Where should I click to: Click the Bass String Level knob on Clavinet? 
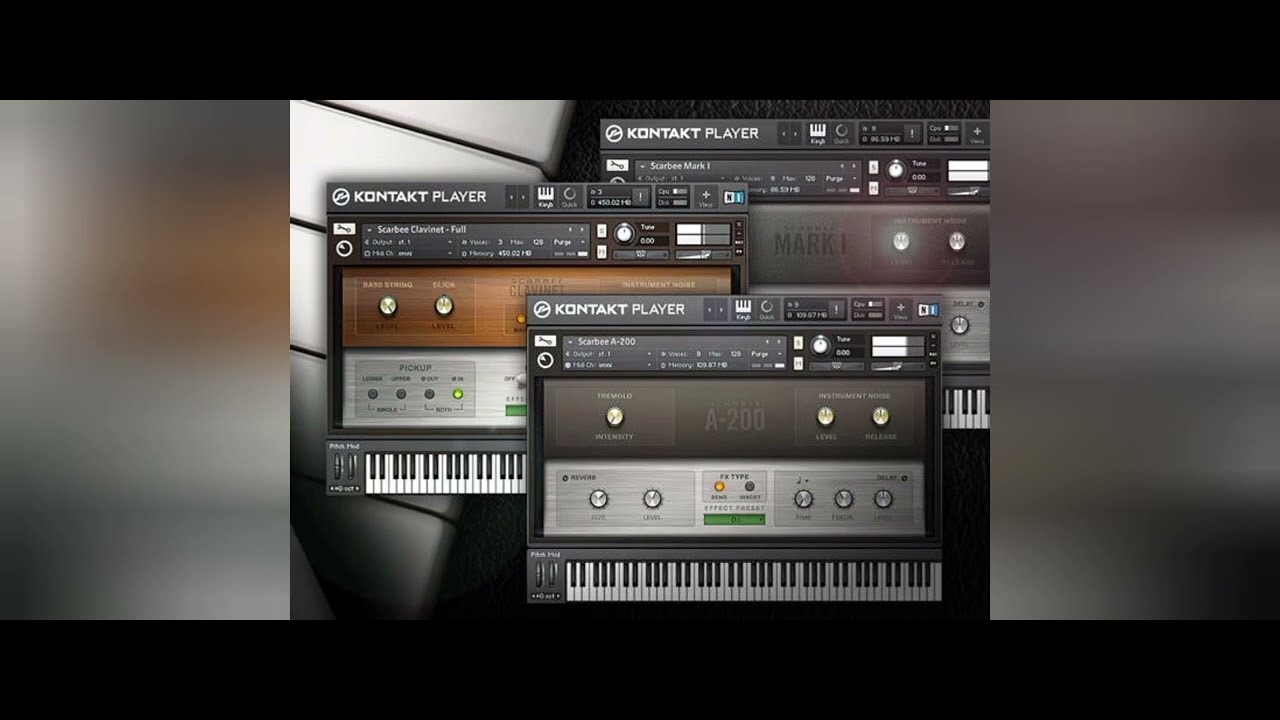pyautogui.click(x=387, y=306)
